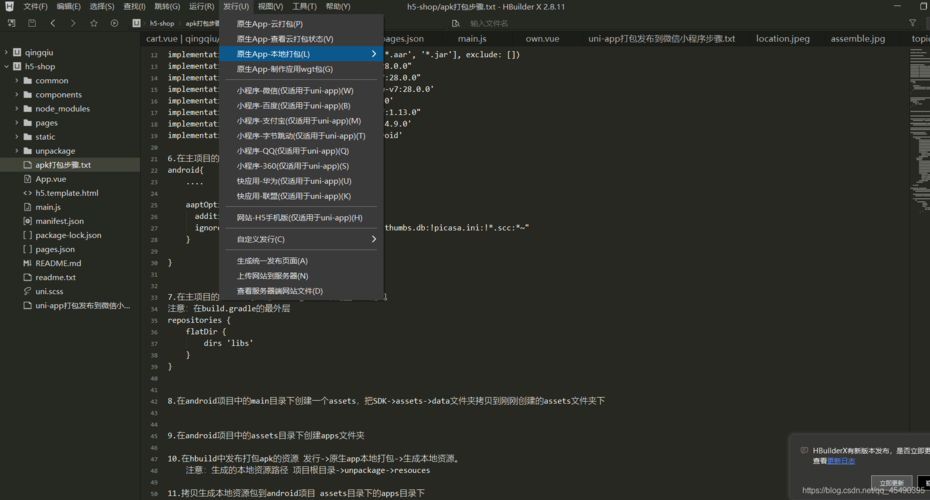
Task: Open the 工具(T) menu
Action: [304, 7]
